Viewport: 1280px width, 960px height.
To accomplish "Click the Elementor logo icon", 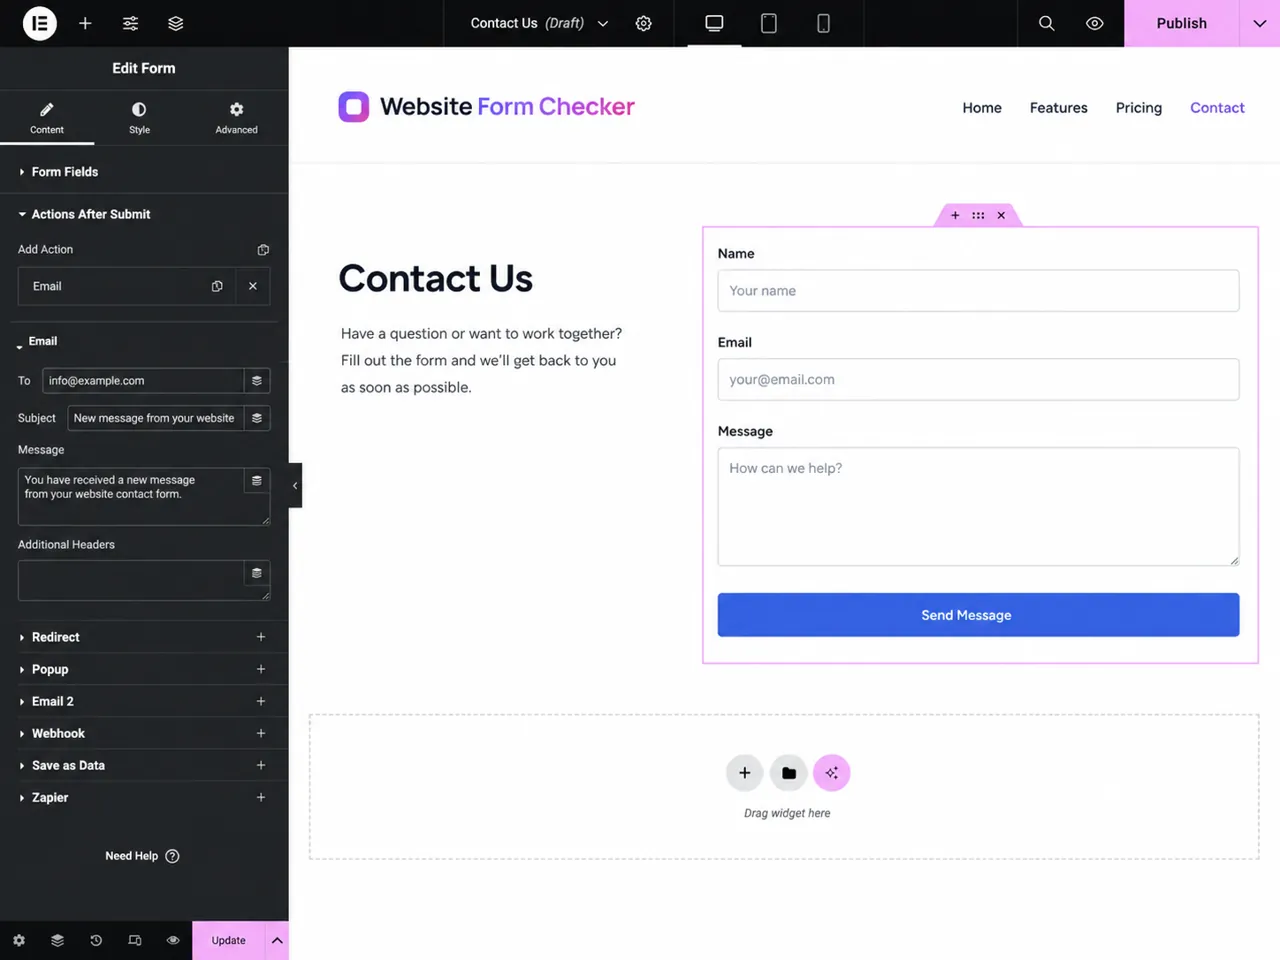I will tap(40, 23).
